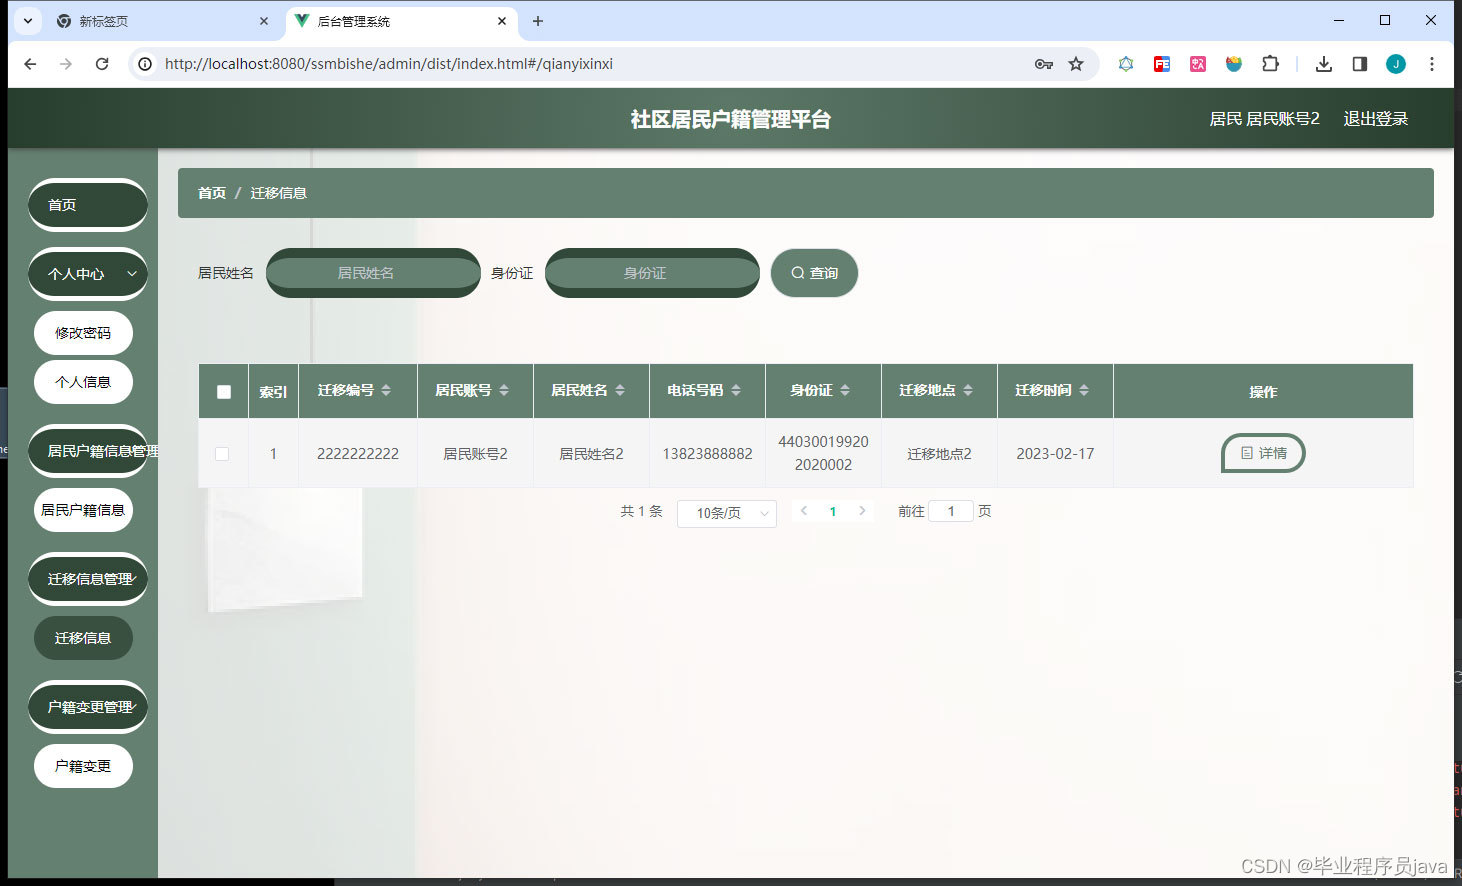Click the 居民 居民账号2 user label
This screenshot has width=1462, height=886.
[x=1264, y=119]
